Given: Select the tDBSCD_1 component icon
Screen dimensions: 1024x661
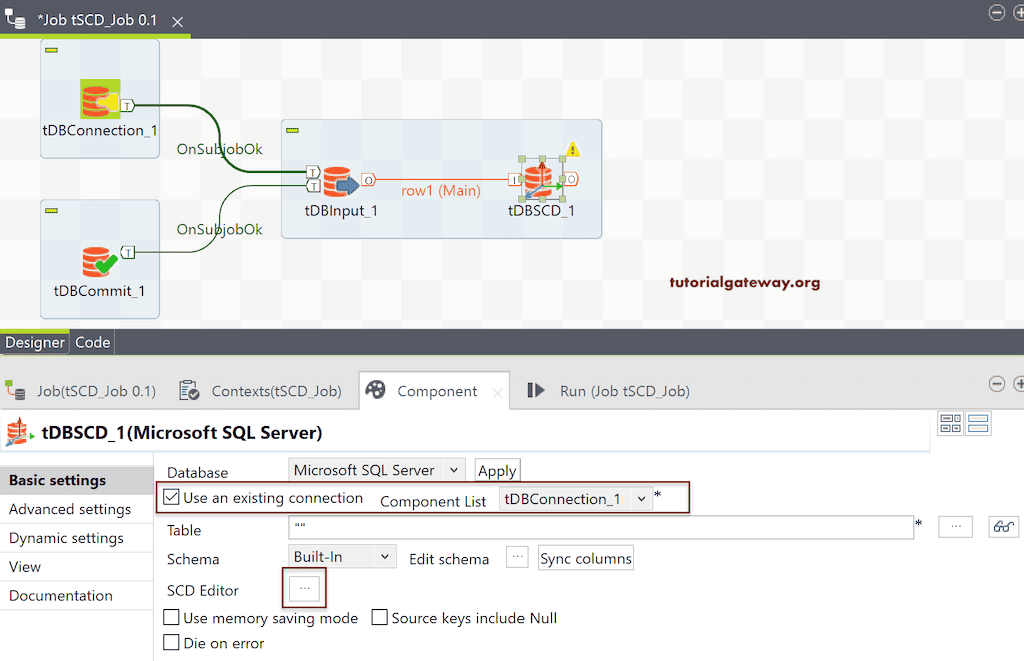Looking at the screenshot, I should [x=541, y=180].
